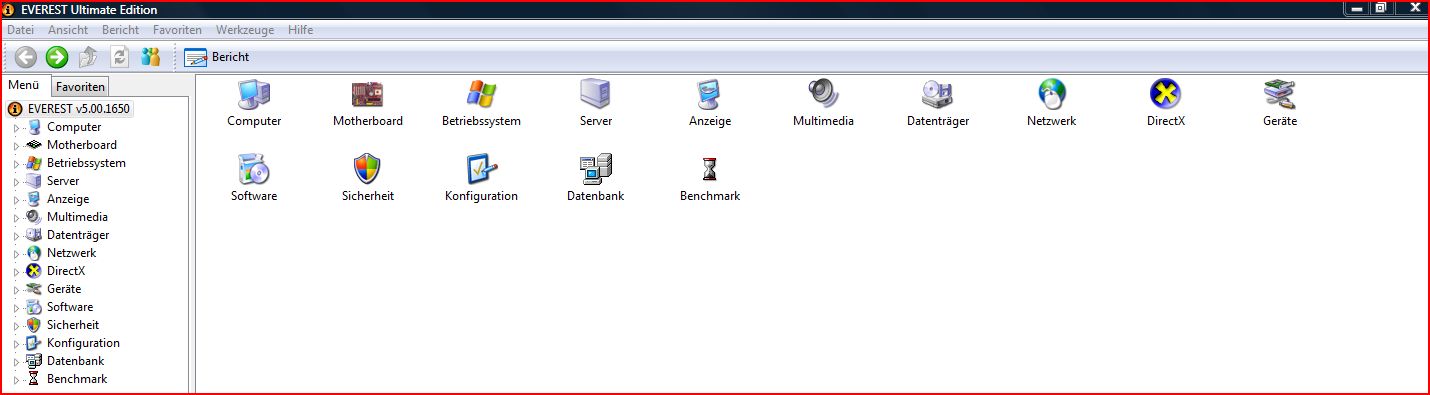This screenshot has height=395, width=1430.
Task: Expand the Benchmark tree node arrow
Action: click(16, 380)
